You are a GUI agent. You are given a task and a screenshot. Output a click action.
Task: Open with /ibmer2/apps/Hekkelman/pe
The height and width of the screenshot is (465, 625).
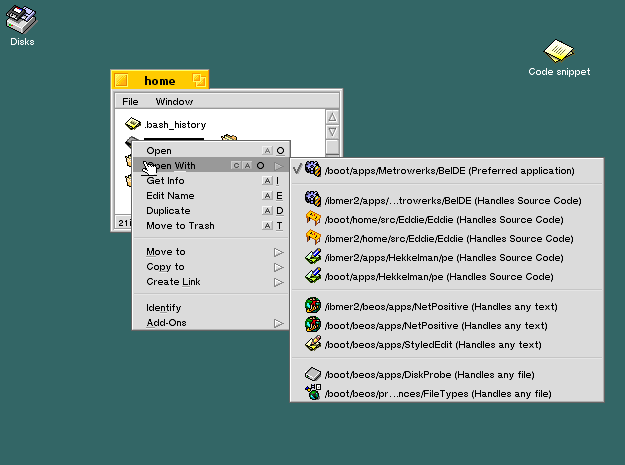(447, 258)
